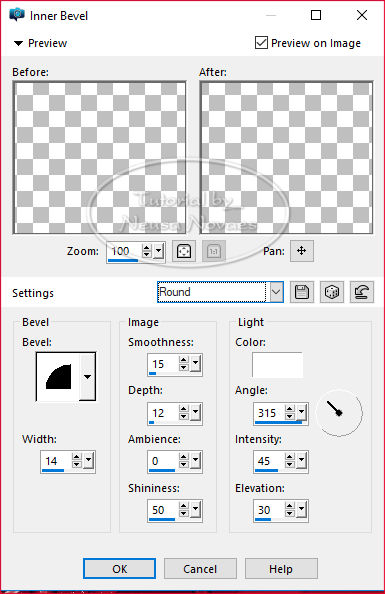Click the Zoom to 100% (1:1) icon

pyautogui.click(x=214, y=251)
